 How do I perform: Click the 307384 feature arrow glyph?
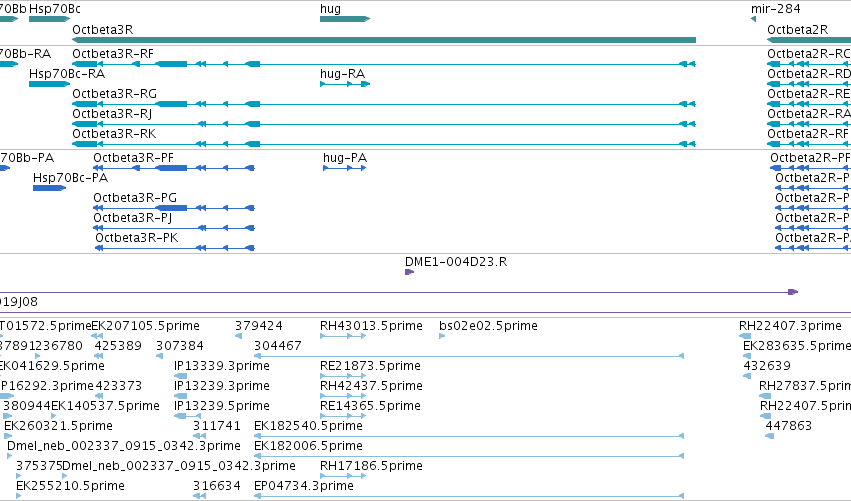pos(160,356)
